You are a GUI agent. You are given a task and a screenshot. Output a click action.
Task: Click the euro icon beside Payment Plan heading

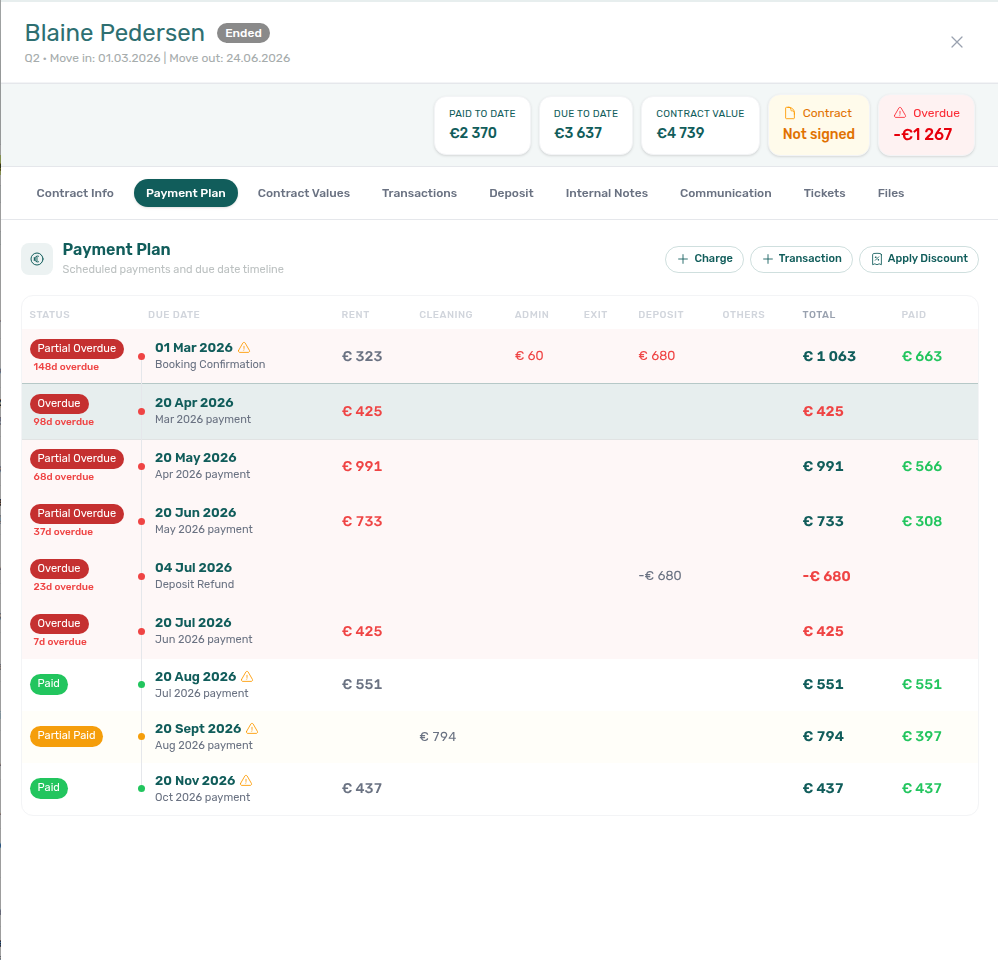coord(37,259)
